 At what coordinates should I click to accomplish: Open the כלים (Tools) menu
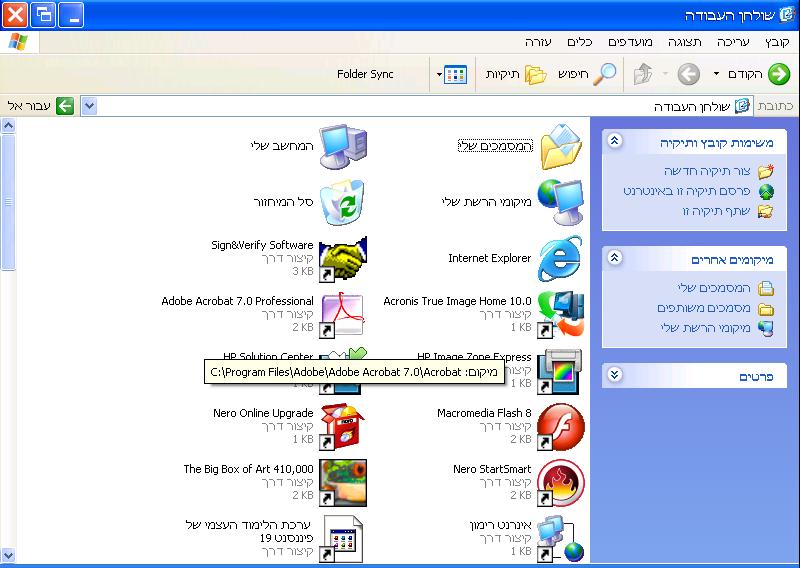(580, 42)
